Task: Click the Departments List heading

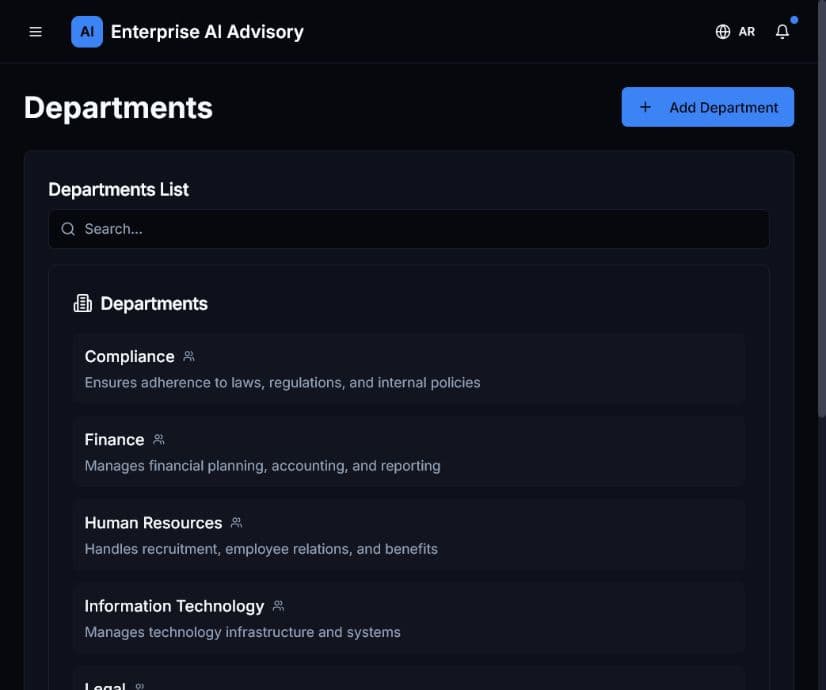Action: (119, 190)
